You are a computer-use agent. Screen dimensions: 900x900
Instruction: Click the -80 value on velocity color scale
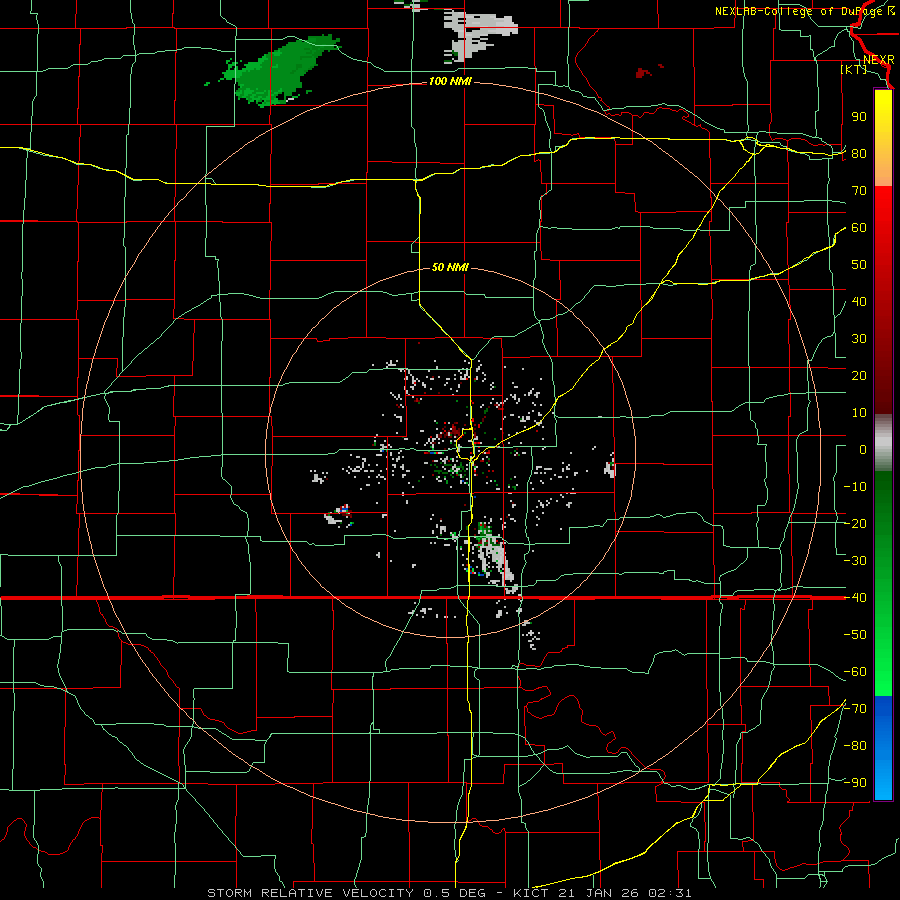point(855,746)
